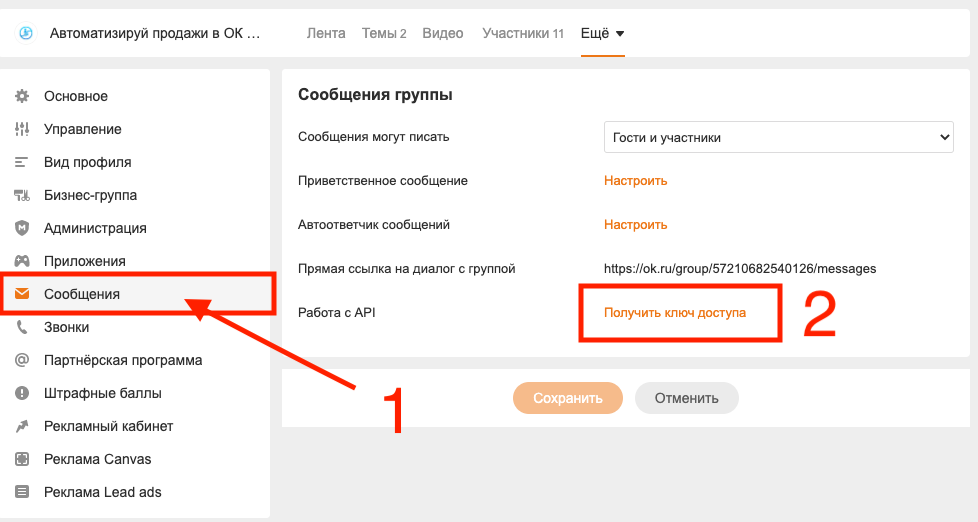Click the phone icon beside Звонки
The height and width of the screenshot is (522, 978).
click(x=22, y=327)
